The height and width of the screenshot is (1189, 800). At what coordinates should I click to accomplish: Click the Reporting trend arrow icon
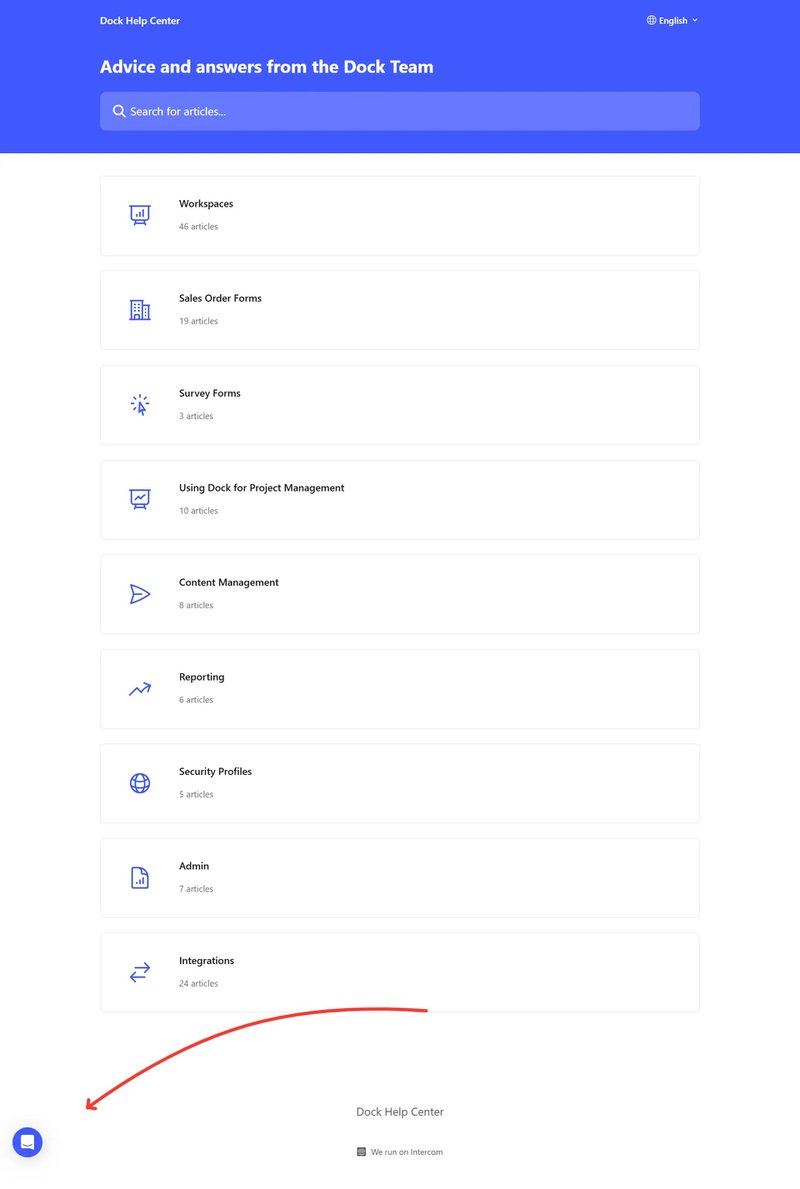coord(140,689)
